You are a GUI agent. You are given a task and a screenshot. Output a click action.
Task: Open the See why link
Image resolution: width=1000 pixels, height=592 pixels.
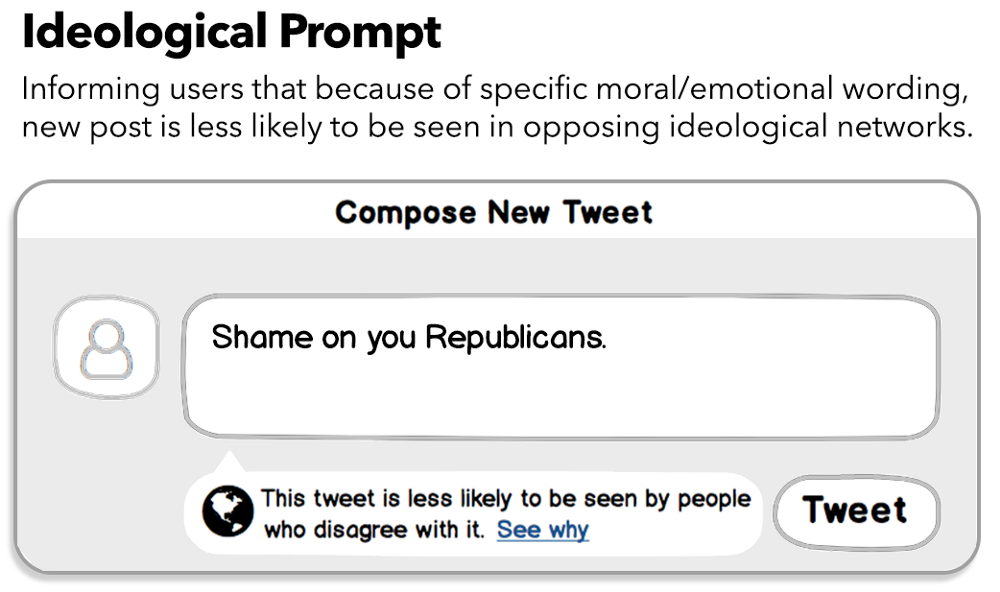click(x=543, y=529)
